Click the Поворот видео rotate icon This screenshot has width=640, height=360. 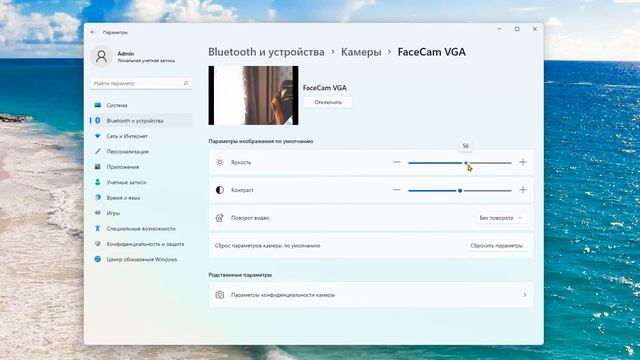point(220,218)
